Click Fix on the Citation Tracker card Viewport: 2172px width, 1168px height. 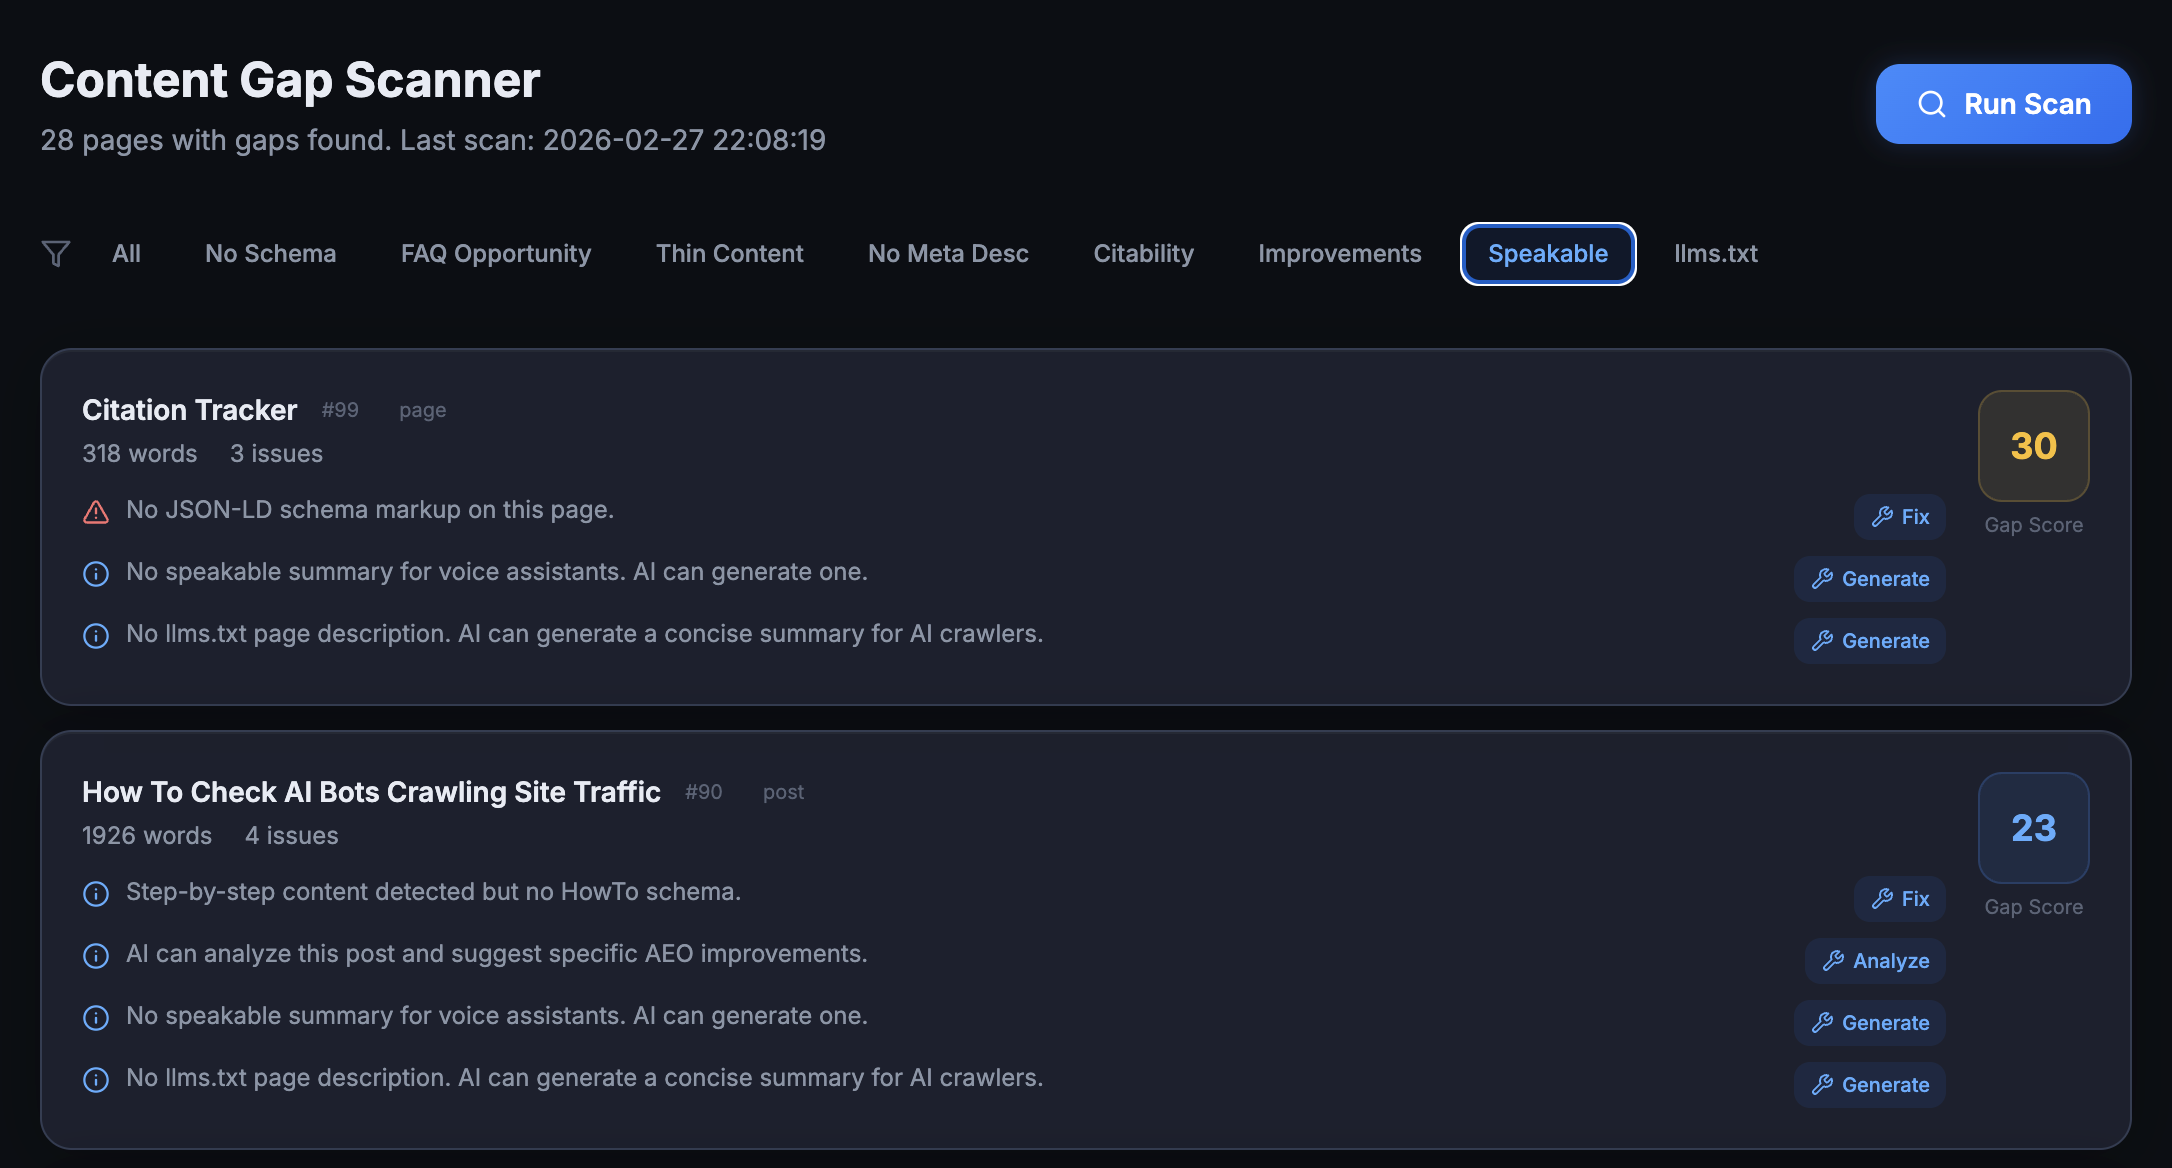(x=1899, y=517)
